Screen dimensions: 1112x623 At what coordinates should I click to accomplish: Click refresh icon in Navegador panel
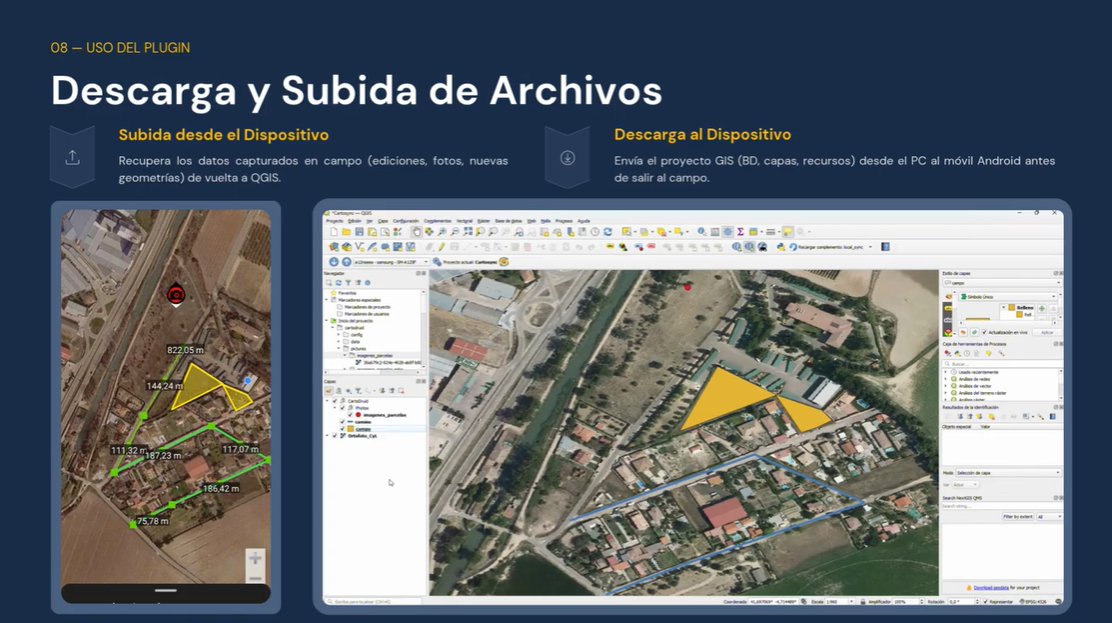click(338, 282)
